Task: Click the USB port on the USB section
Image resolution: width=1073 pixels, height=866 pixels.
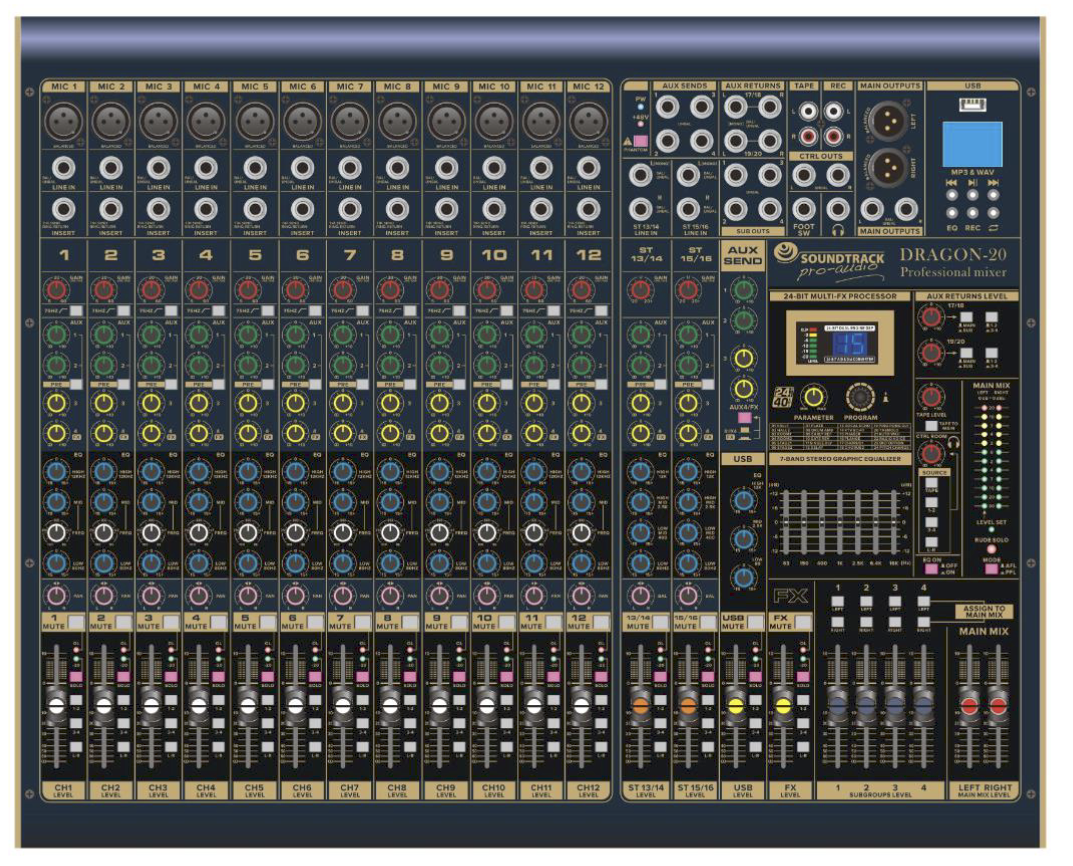Action: pos(972,105)
